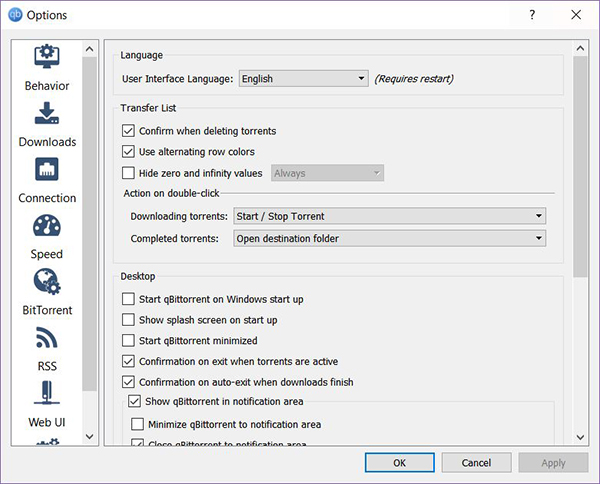Viewport: 600px width, 484px height.
Task: Enable Minimize qBittorrent to notification area
Action: coord(137,424)
